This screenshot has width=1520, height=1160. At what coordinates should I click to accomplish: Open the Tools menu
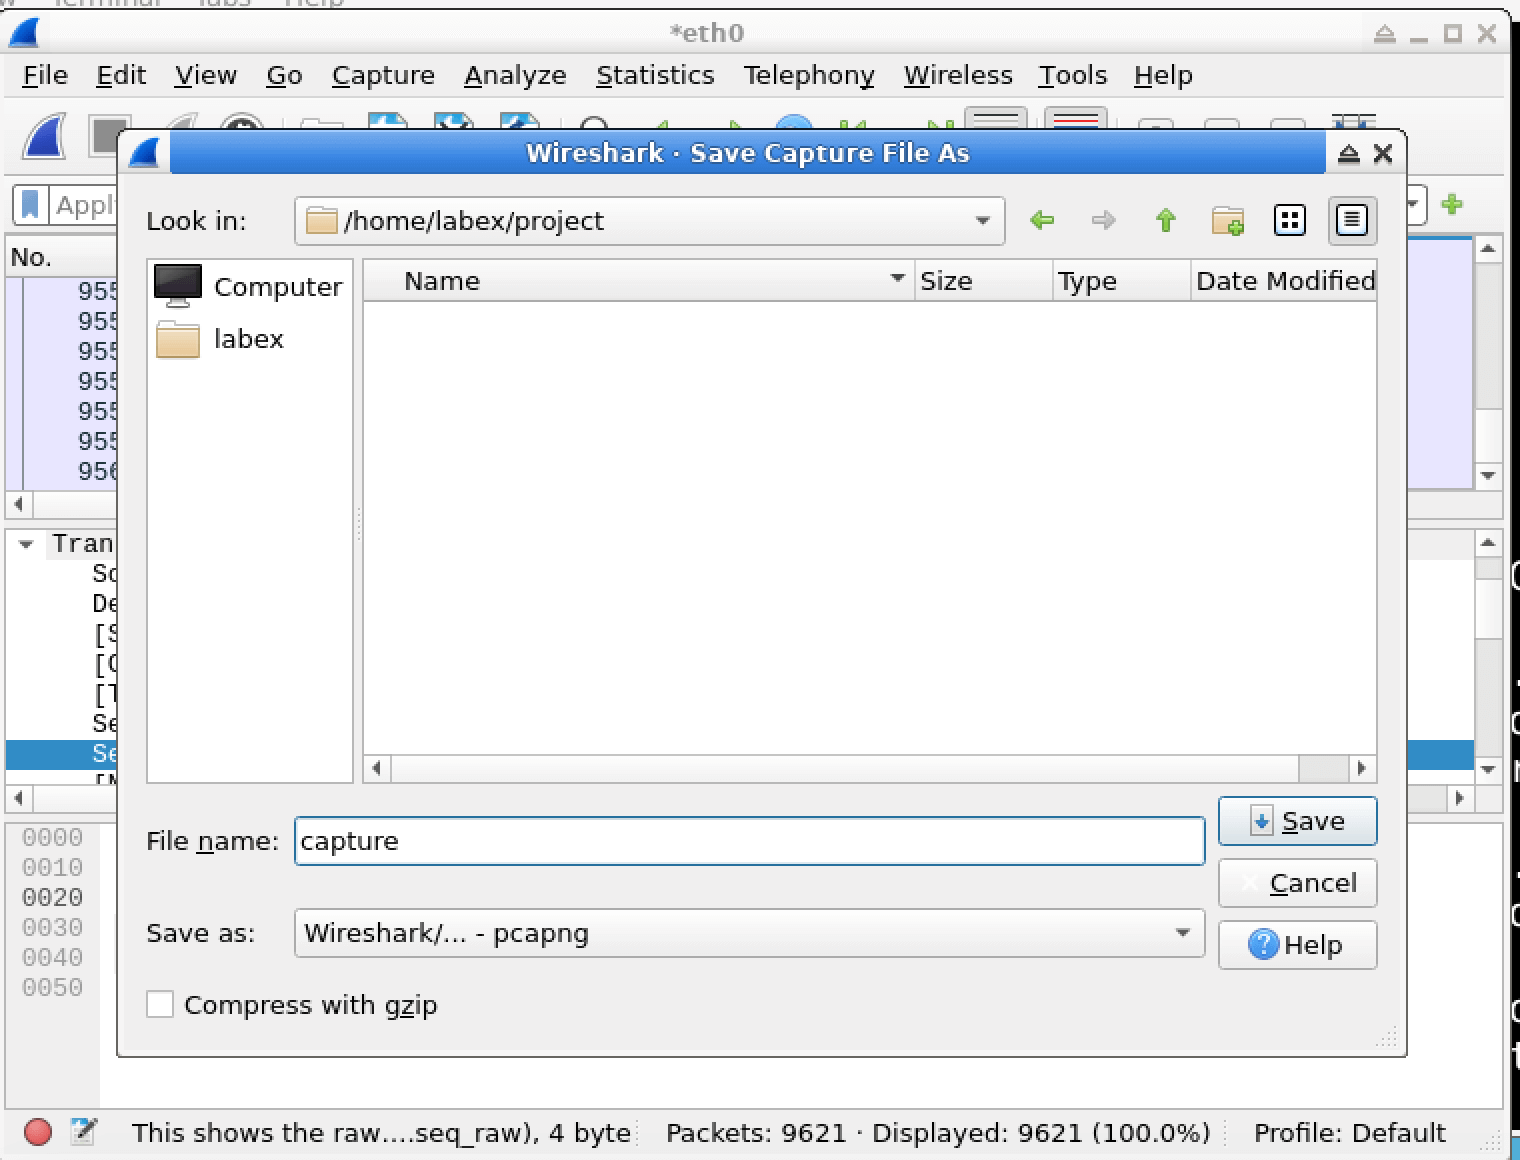click(x=1073, y=75)
